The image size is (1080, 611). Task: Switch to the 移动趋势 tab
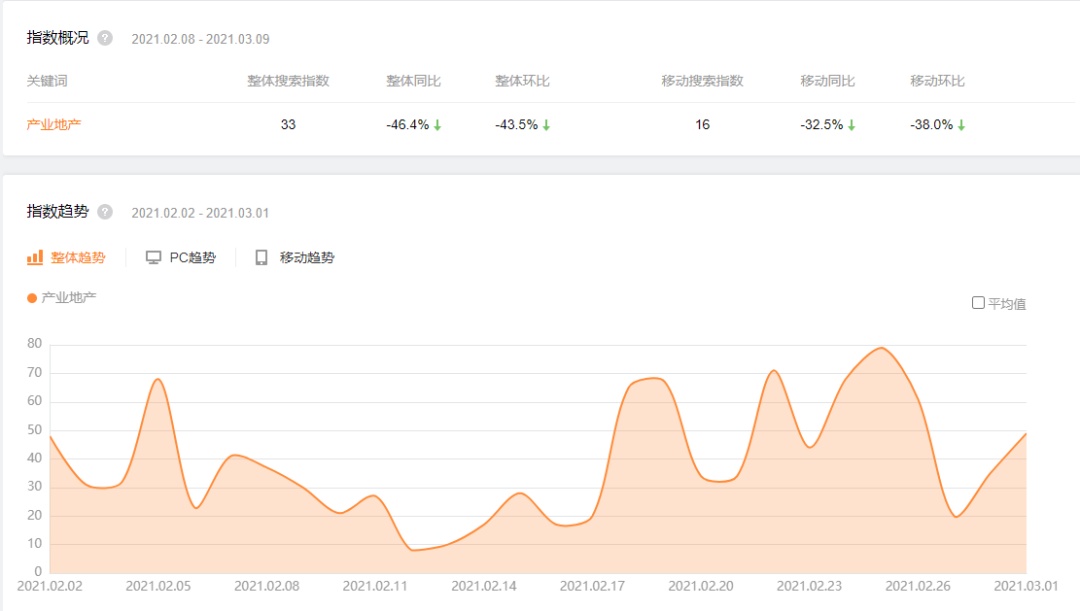[307, 258]
